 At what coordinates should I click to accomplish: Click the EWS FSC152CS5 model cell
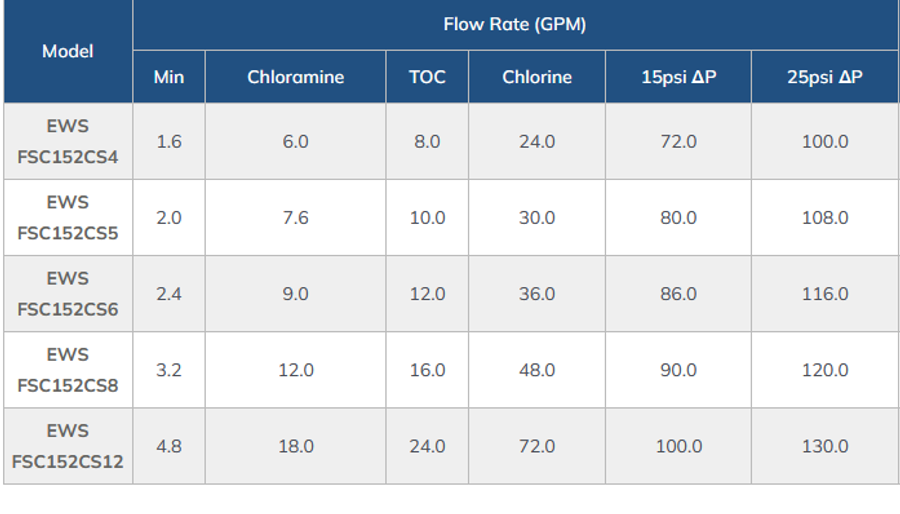(68, 218)
